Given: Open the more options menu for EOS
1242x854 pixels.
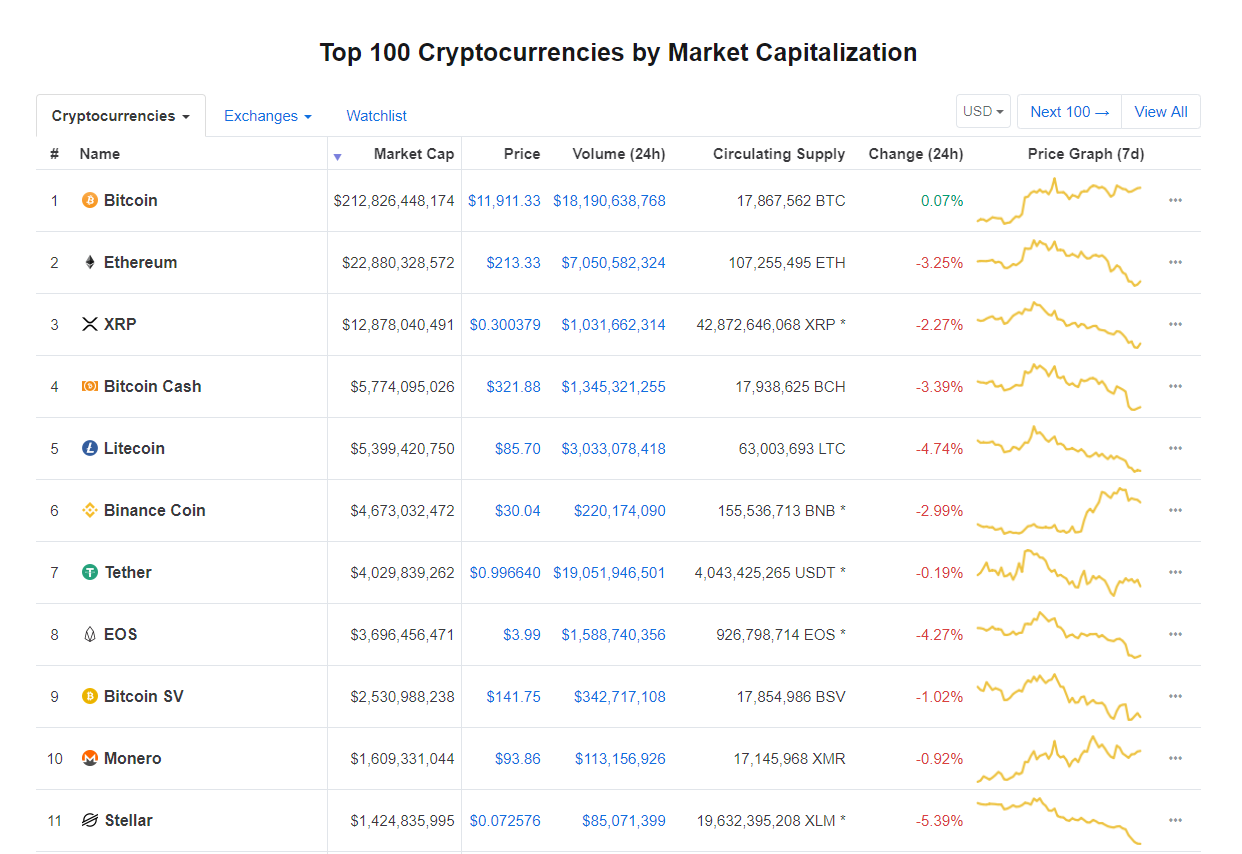Looking at the screenshot, I should [x=1175, y=634].
